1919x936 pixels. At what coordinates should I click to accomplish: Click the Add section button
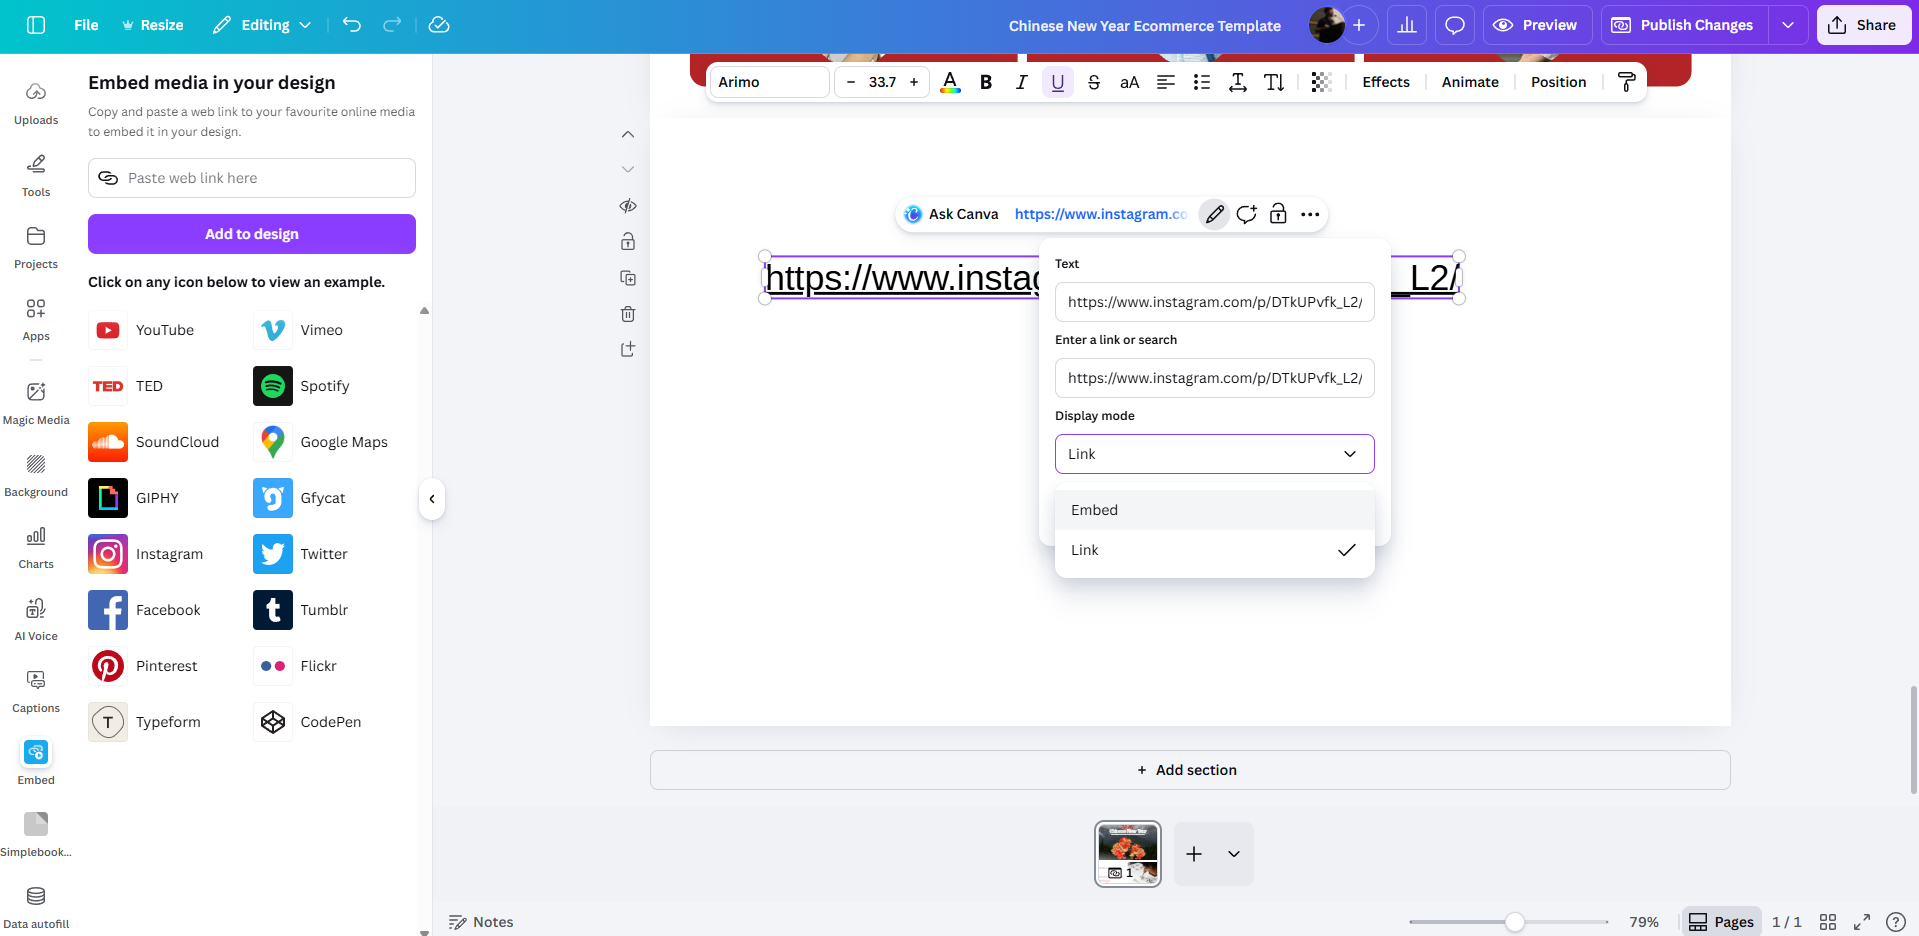pos(1189,770)
